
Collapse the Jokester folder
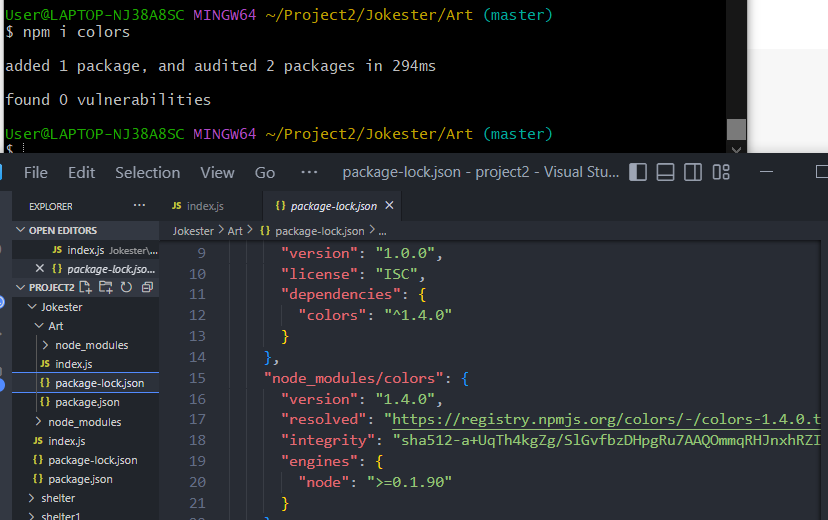(x=86, y=307)
